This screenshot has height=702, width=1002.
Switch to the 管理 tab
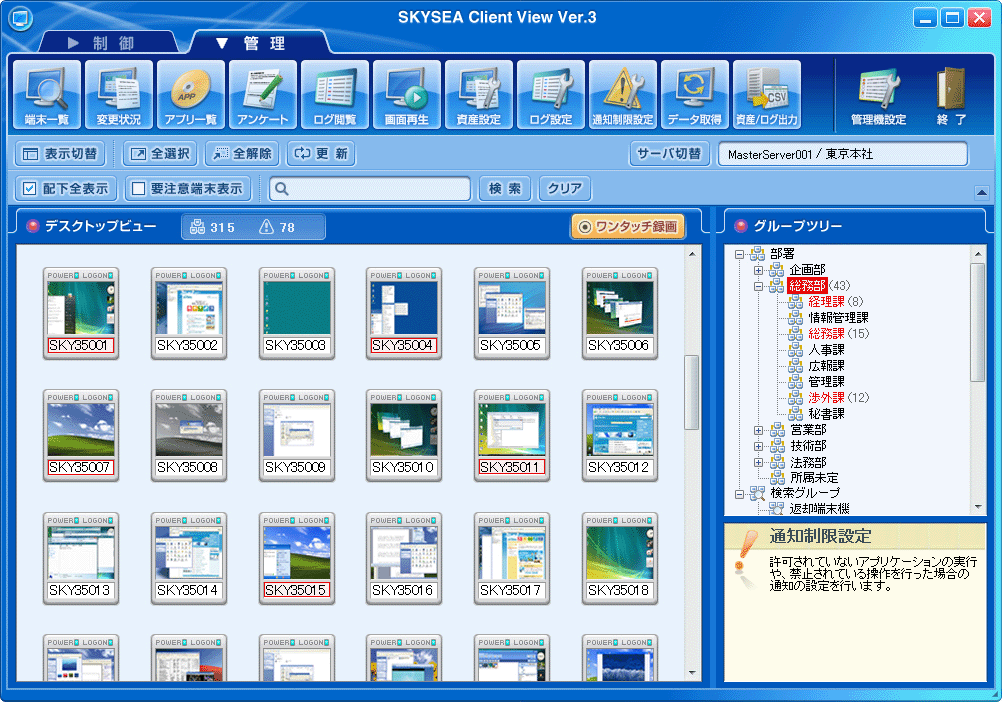coord(258,43)
